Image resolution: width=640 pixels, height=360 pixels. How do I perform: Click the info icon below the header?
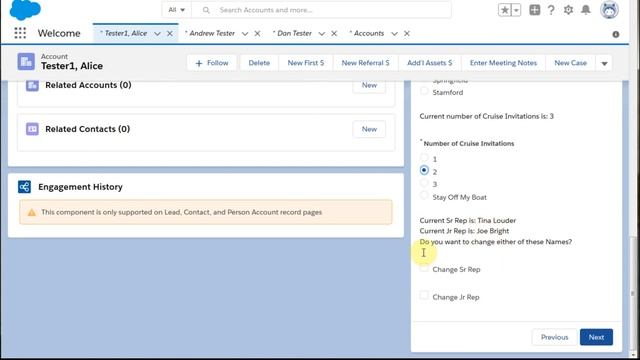tap(616, 34)
